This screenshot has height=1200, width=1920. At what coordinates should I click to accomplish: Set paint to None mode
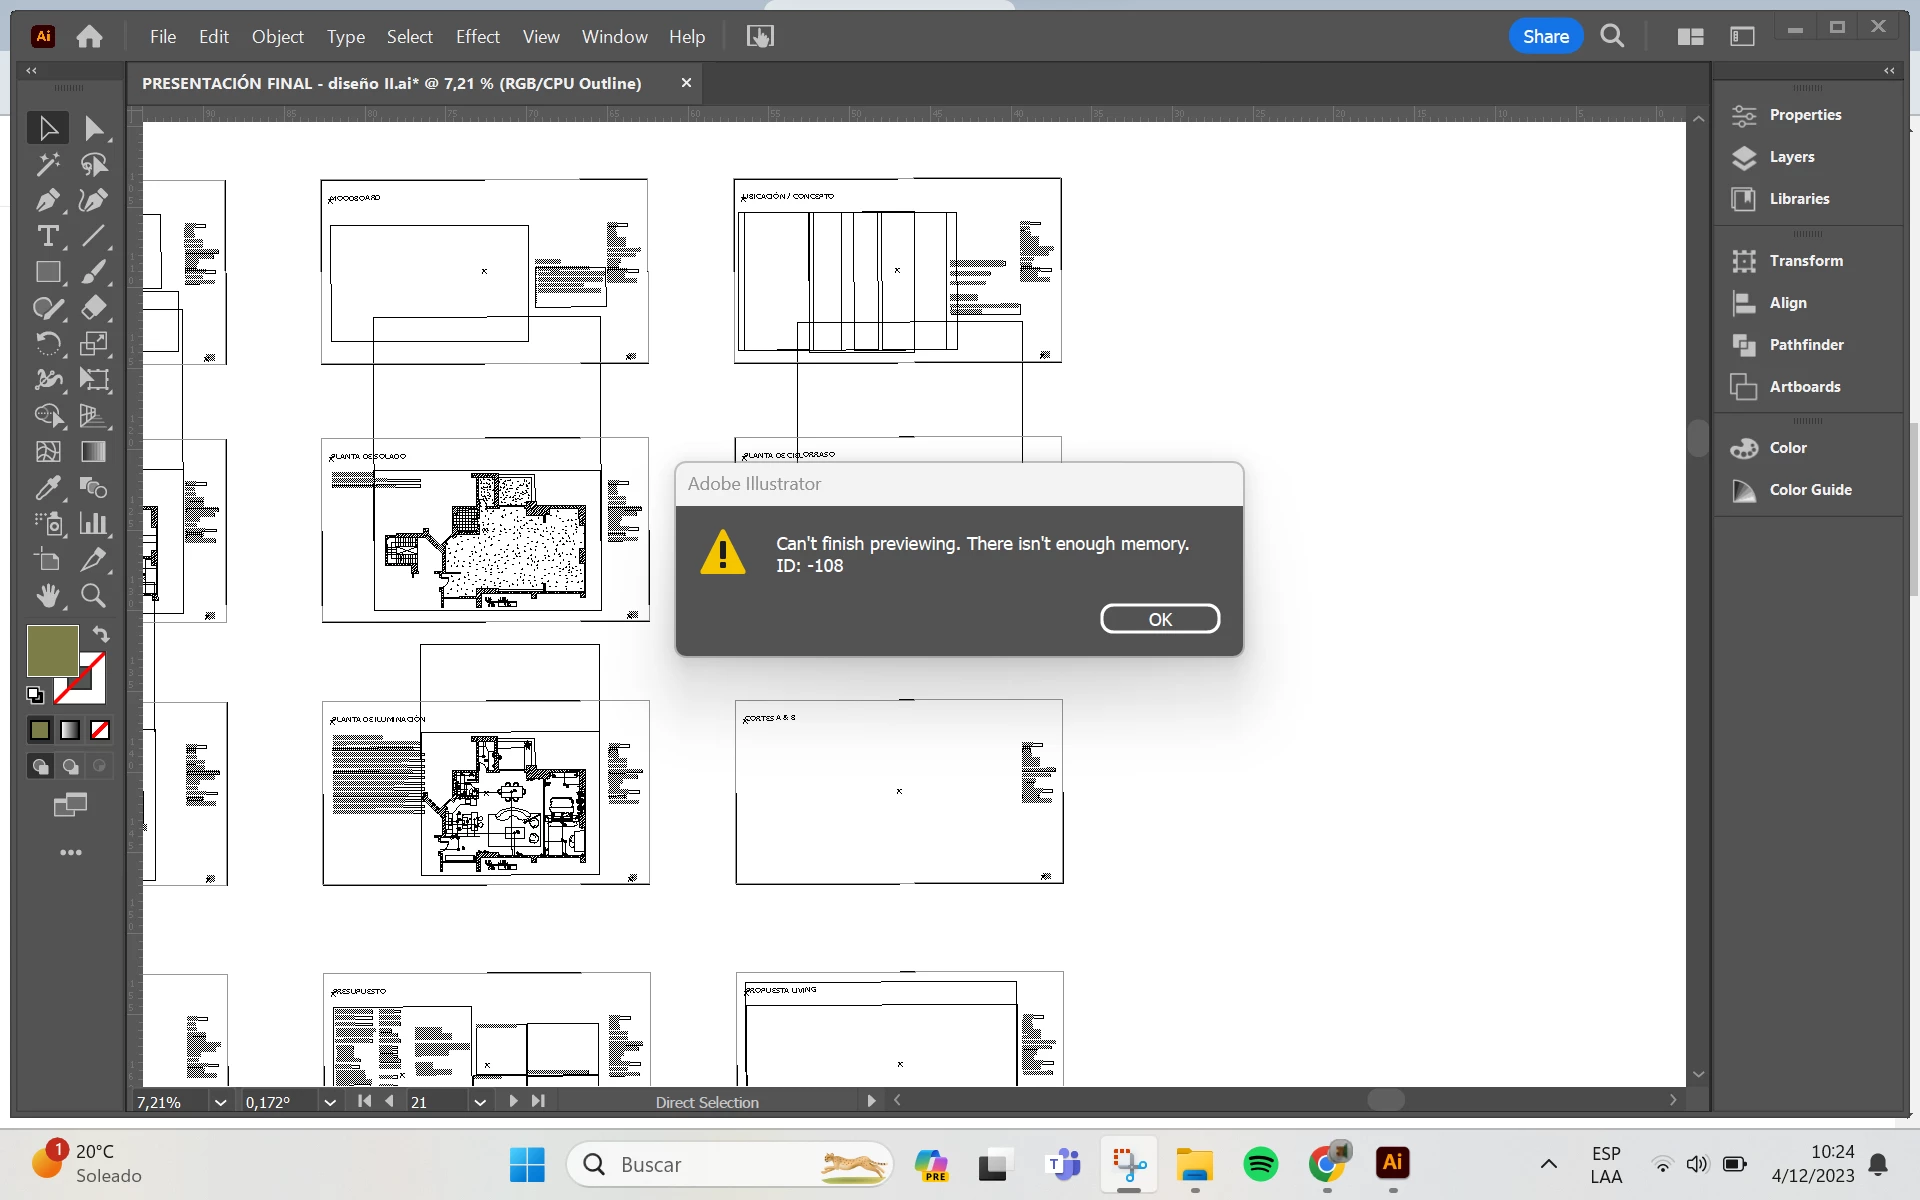click(100, 731)
